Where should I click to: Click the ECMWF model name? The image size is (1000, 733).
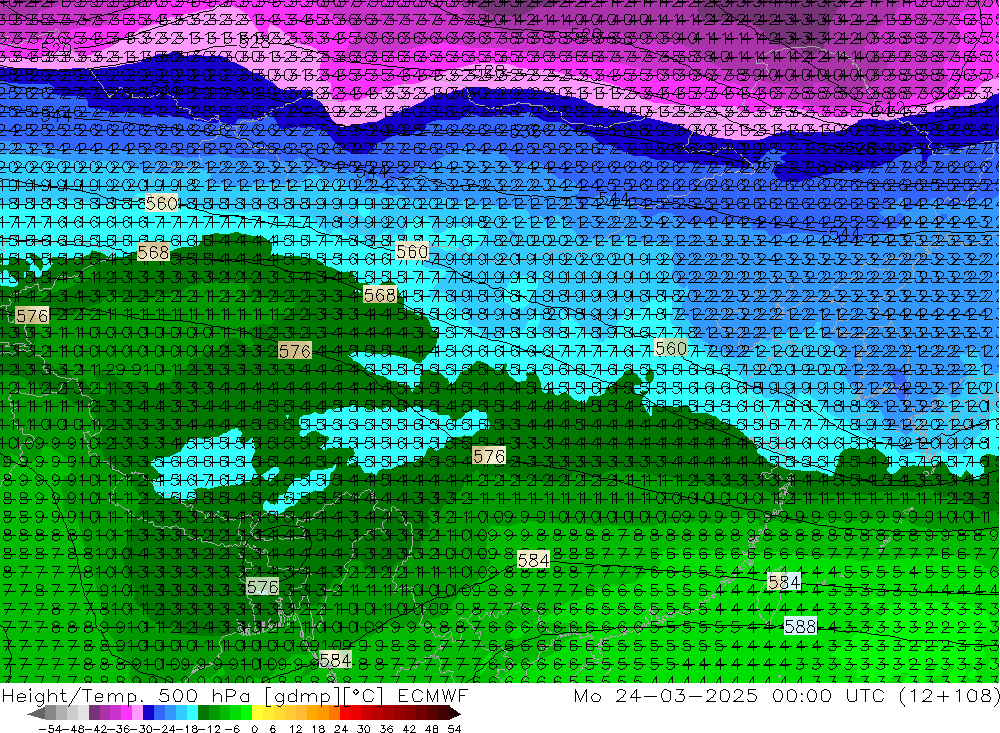point(433,696)
